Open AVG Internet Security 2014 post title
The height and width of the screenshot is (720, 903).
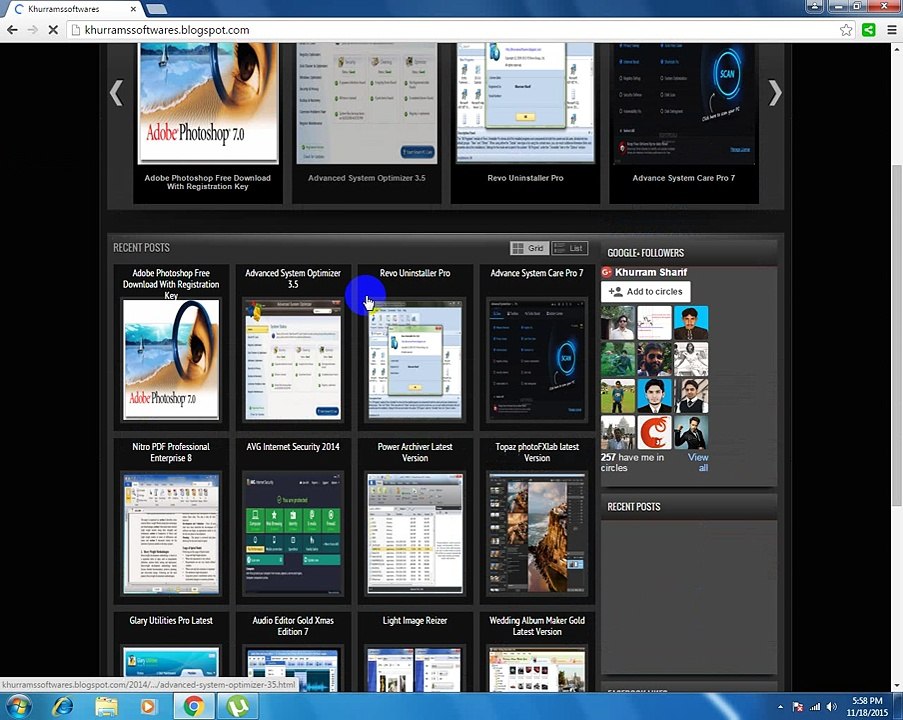point(293,446)
